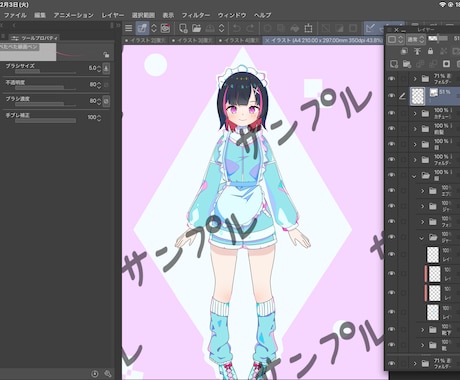Image resolution: width=460 pixels, height=380 pixels.
Task: Click the clip to layer below icon
Action: pos(404,51)
